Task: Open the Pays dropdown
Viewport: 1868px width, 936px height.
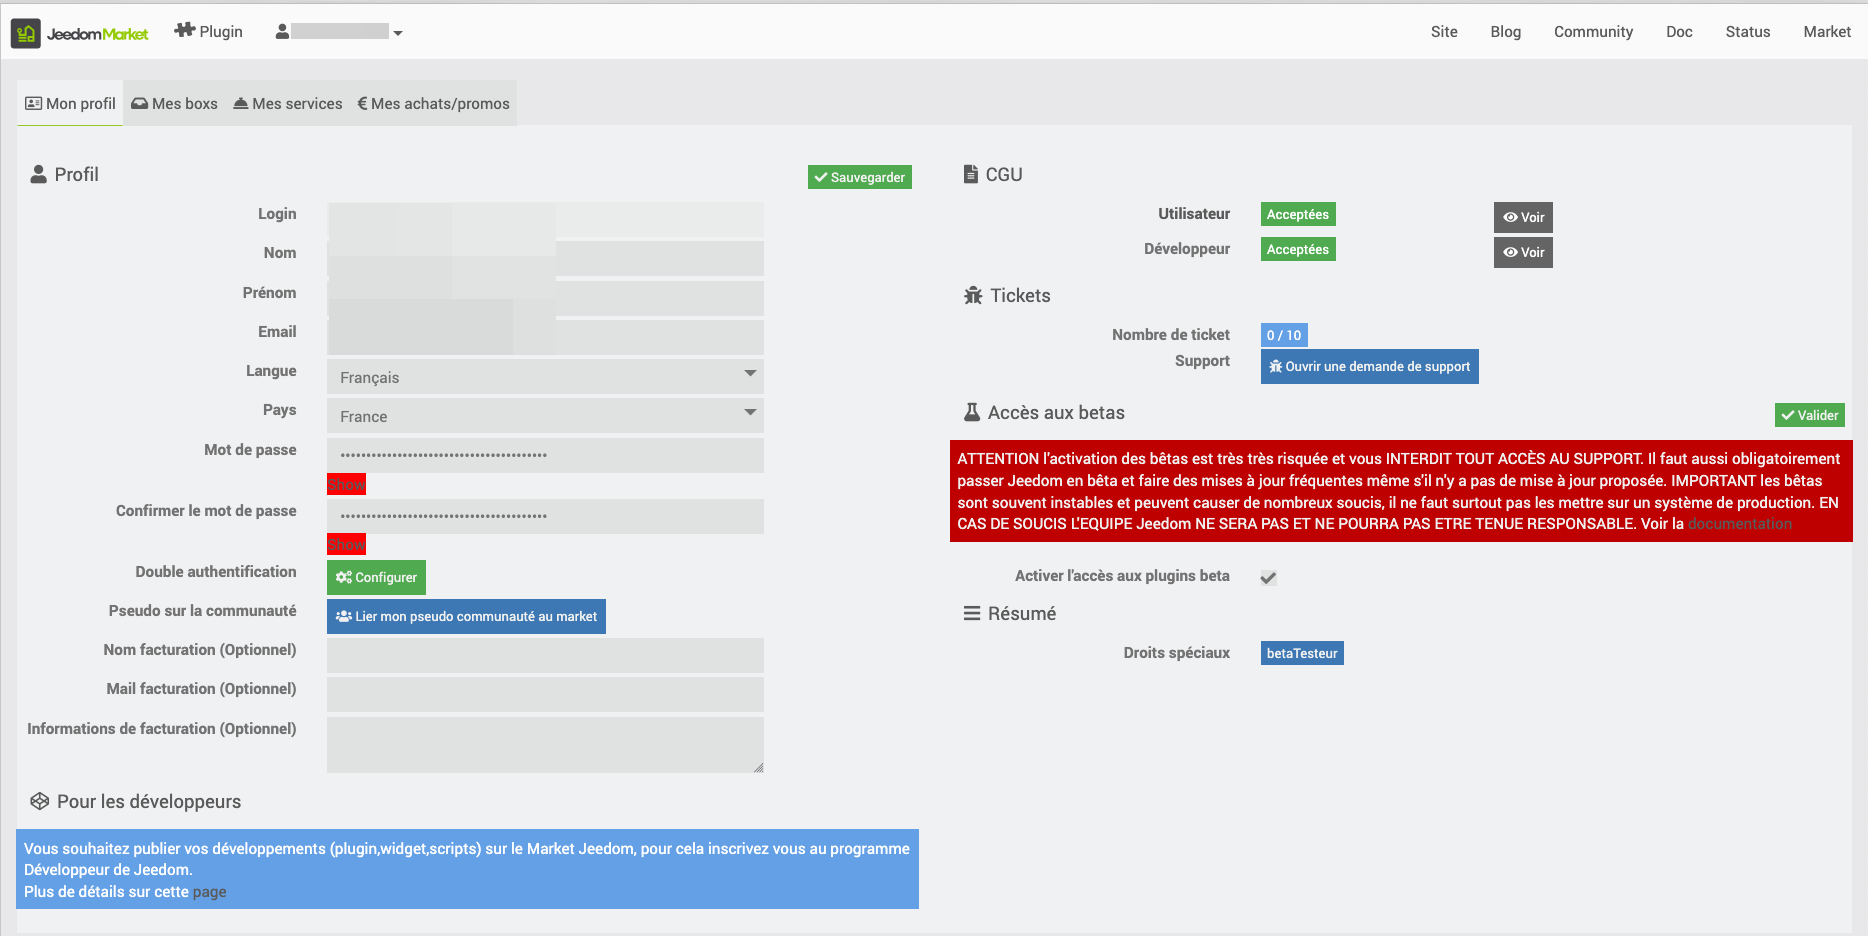Action: point(545,415)
